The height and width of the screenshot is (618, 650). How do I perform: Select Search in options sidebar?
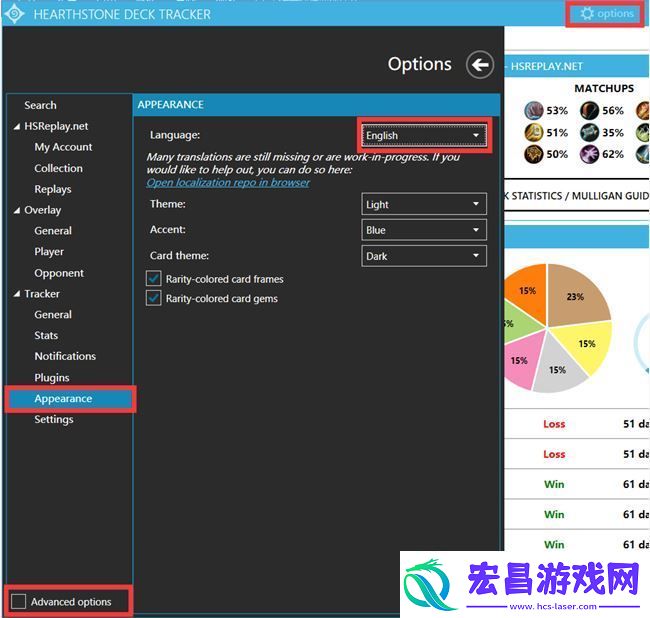[40, 105]
